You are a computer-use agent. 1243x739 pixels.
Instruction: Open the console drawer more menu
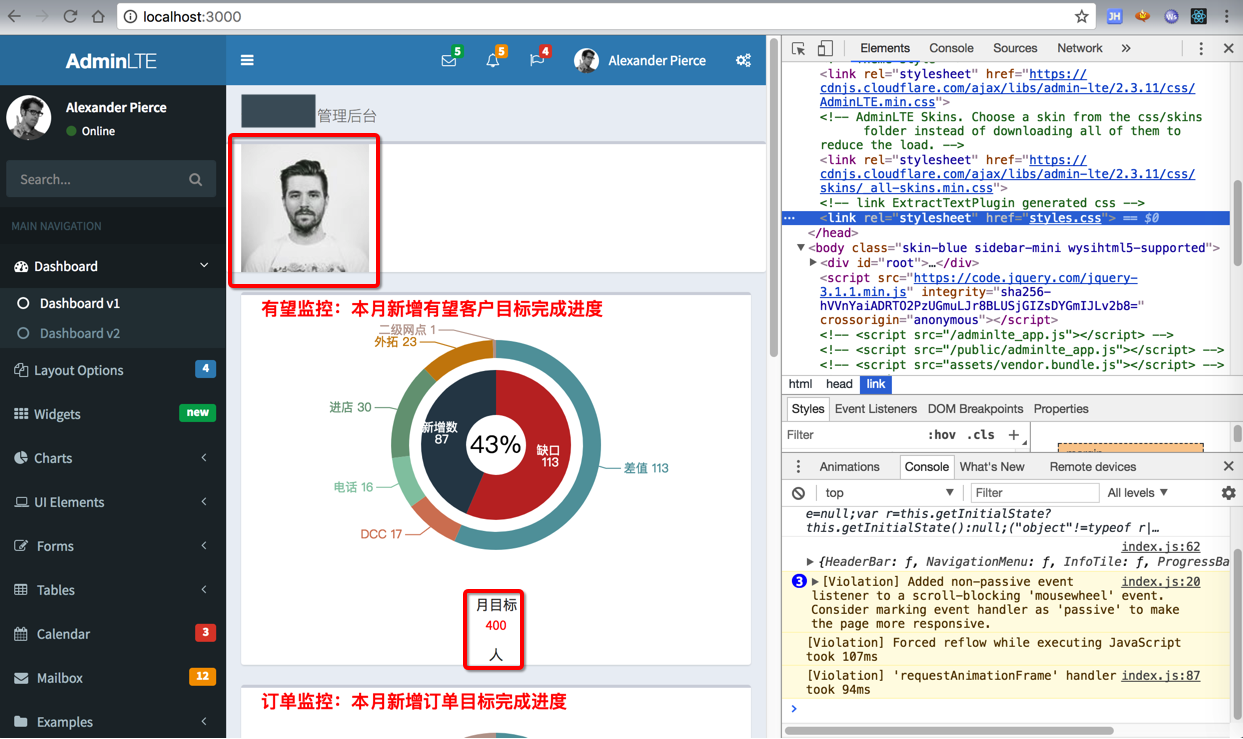798,467
